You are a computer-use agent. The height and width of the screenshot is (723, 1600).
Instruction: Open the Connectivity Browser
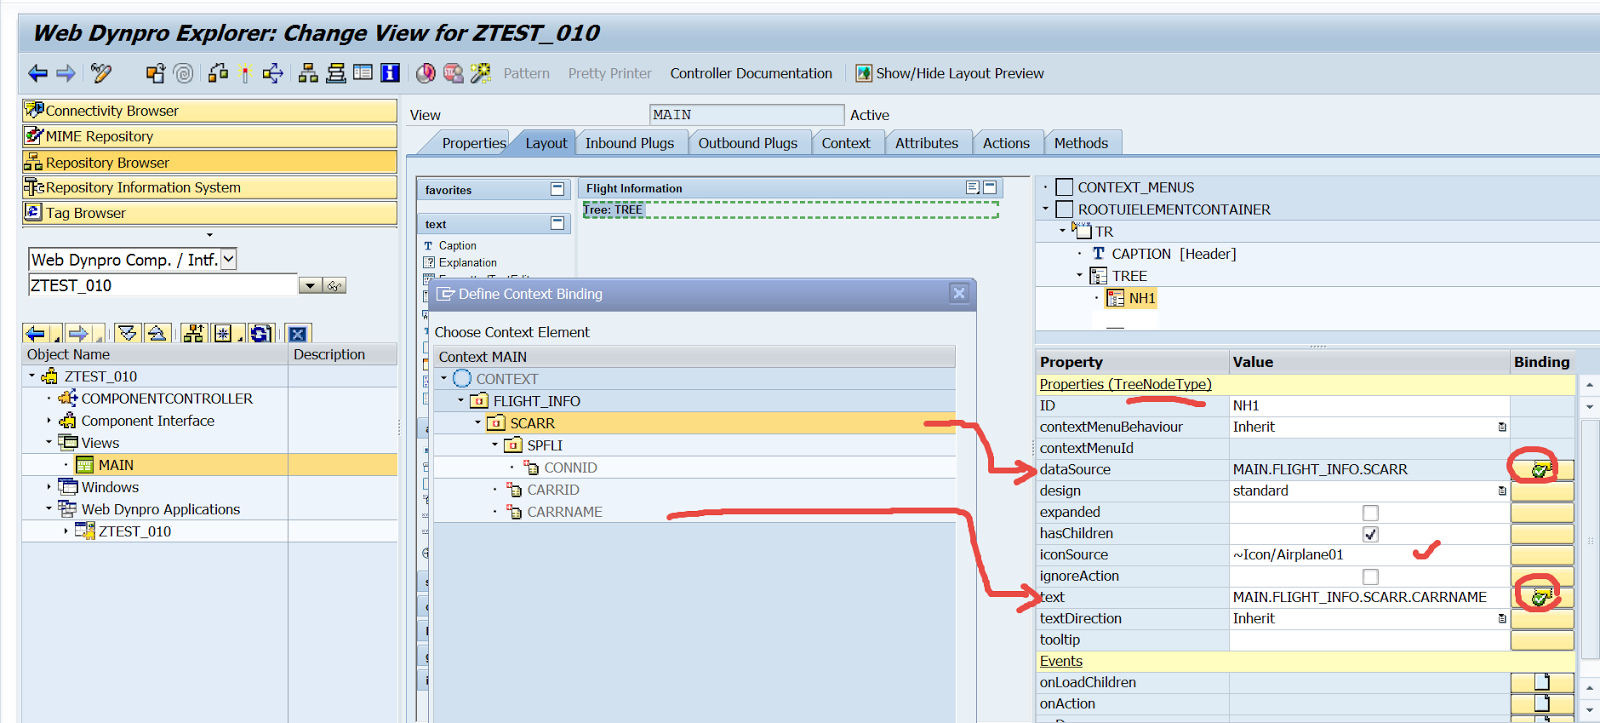pos(210,110)
